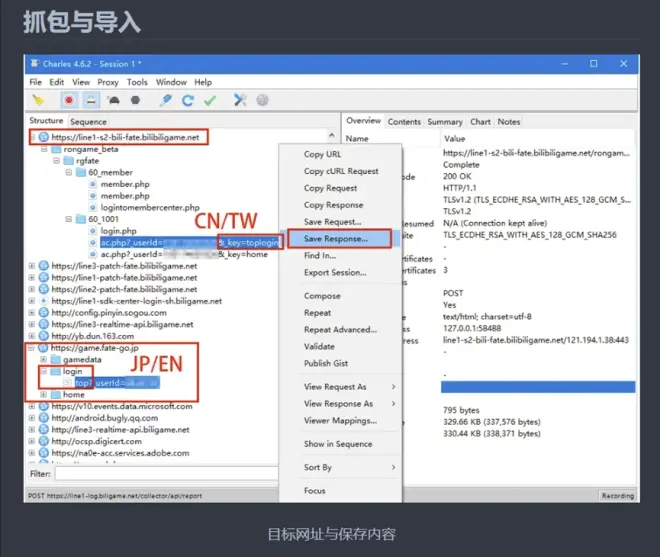Select http://config.pinyin.sogou.com host
Image resolution: width=660 pixels, height=557 pixels.
[x=109, y=312]
